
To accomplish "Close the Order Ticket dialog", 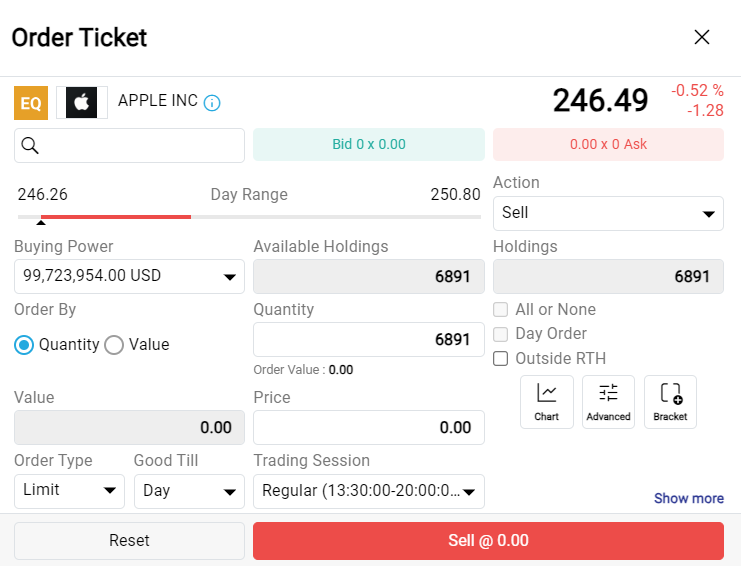I will (702, 38).
